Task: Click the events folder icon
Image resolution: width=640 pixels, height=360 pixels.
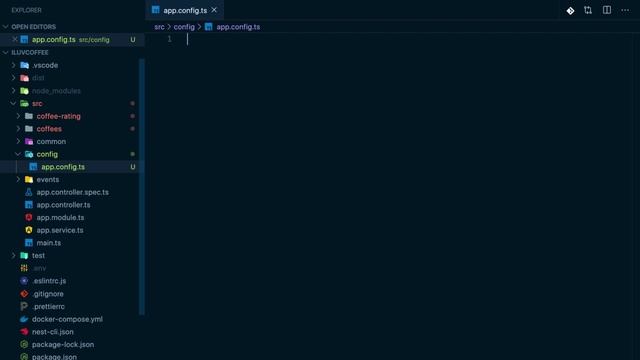Action: pyautogui.click(x=29, y=179)
